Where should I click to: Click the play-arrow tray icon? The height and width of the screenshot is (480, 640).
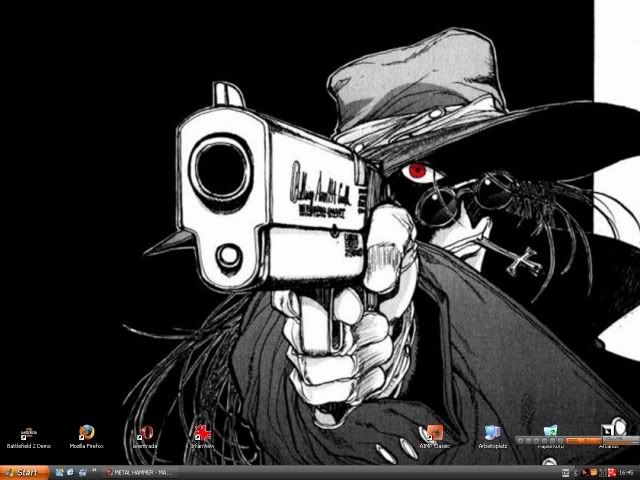(x=585, y=473)
